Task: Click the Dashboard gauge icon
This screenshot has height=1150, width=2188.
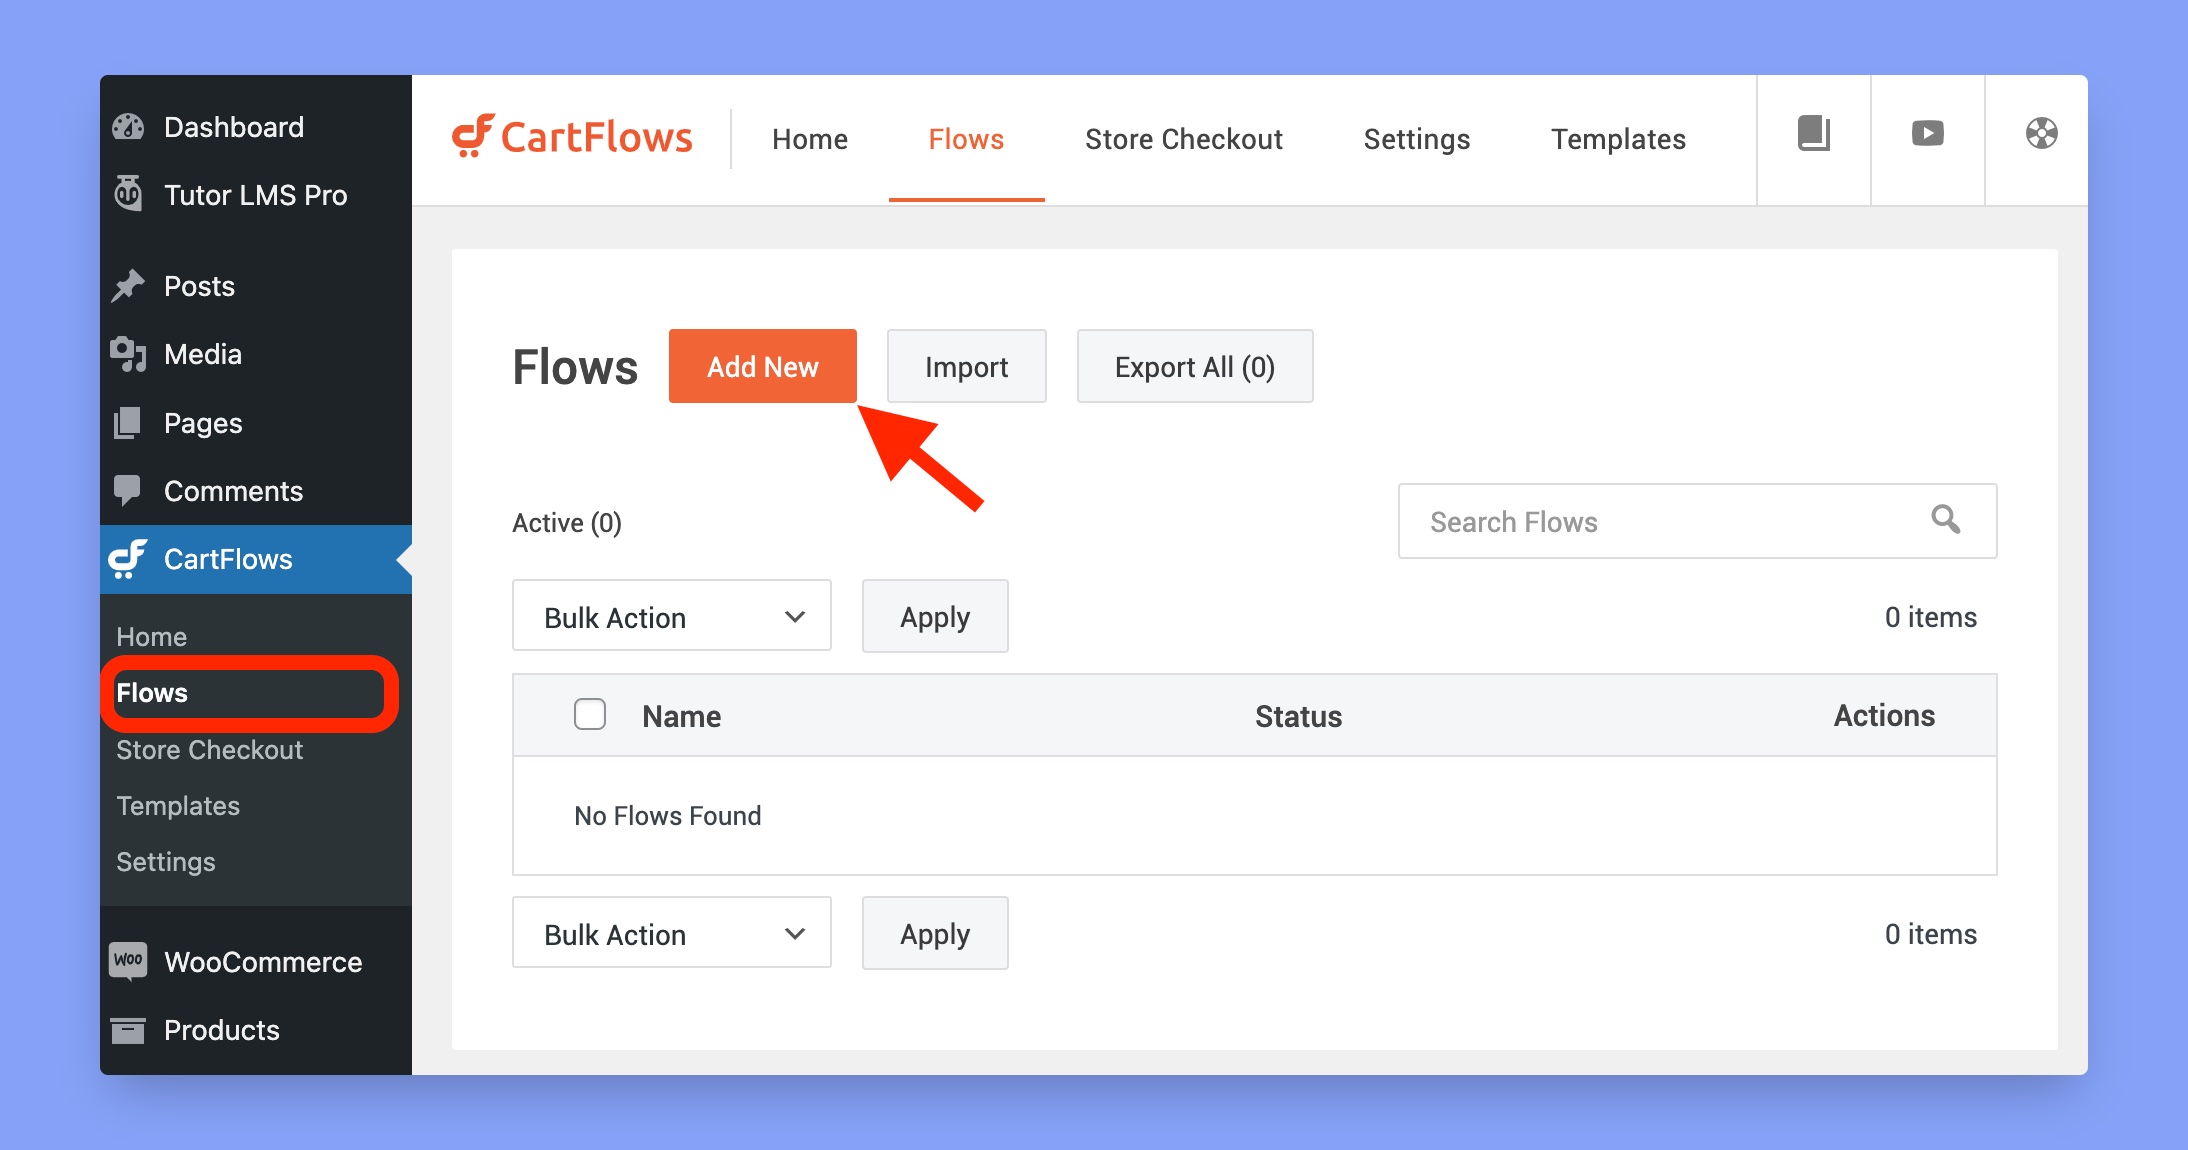Action: point(129,127)
